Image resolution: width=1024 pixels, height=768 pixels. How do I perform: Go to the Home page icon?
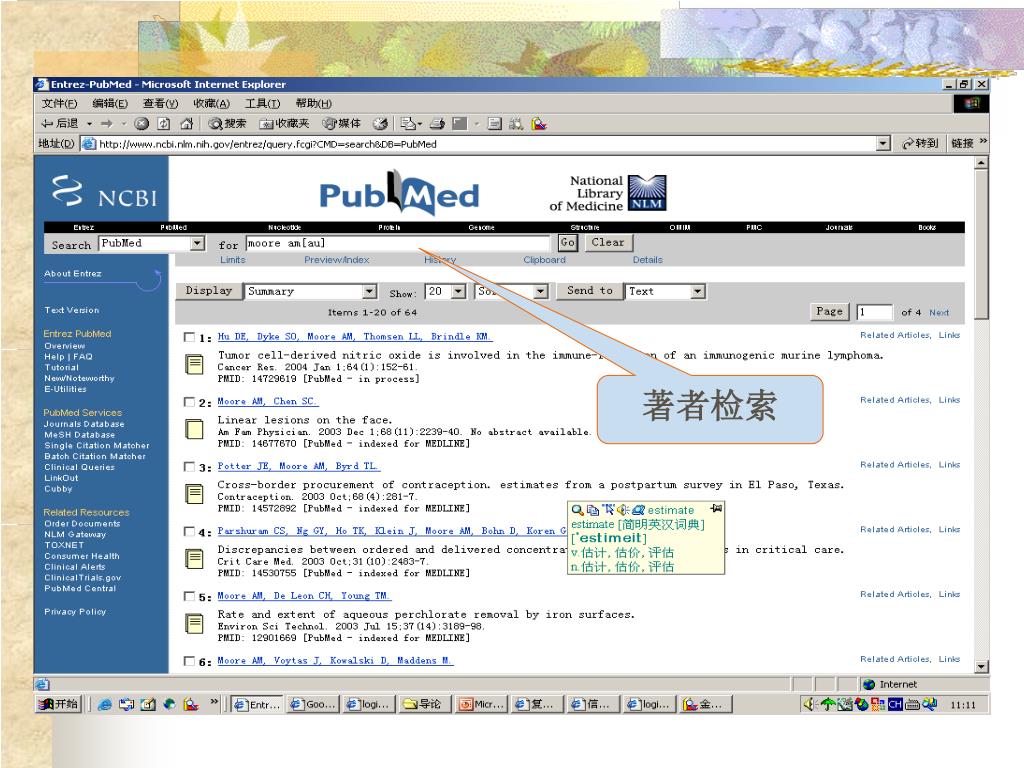(x=187, y=123)
